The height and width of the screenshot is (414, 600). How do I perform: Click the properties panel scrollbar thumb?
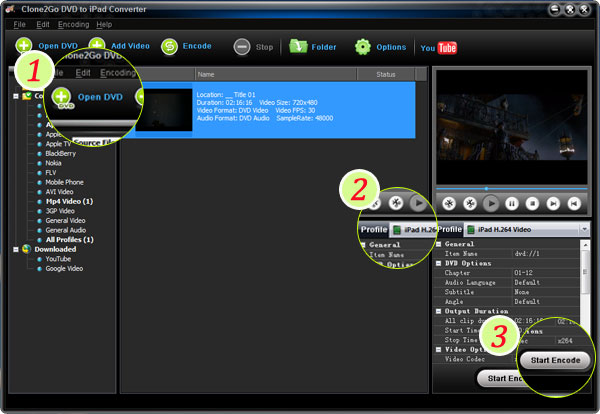point(585,272)
